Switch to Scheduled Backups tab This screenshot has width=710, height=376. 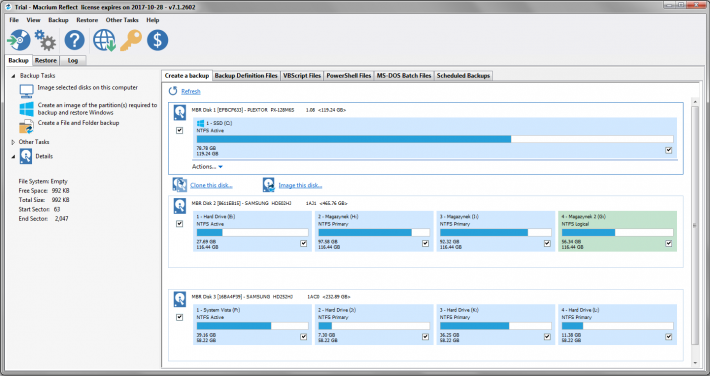coord(463,76)
